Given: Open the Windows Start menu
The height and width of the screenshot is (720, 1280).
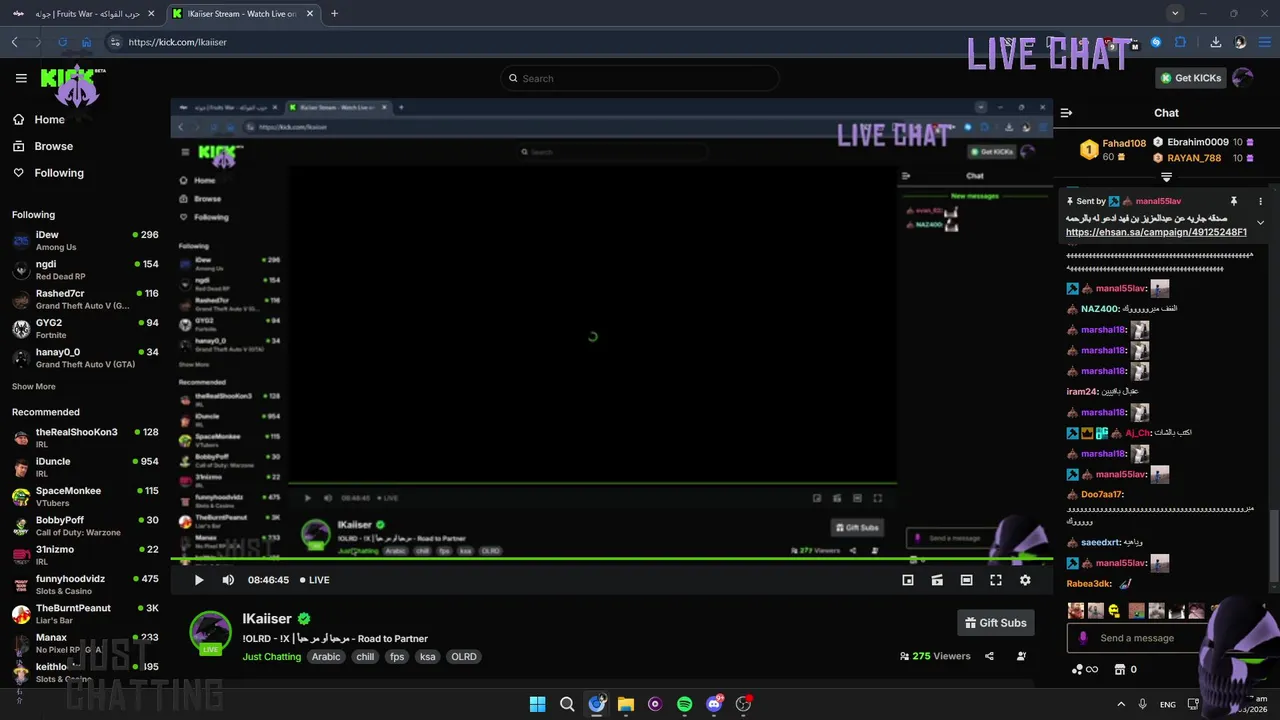Looking at the screenshot, I should (537, 704).
